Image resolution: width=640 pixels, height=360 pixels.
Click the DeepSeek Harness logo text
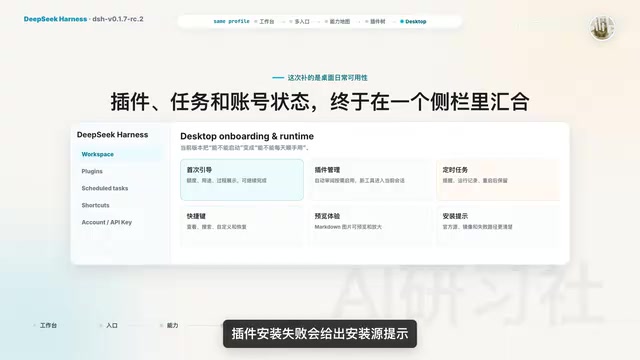click(55, 19)
